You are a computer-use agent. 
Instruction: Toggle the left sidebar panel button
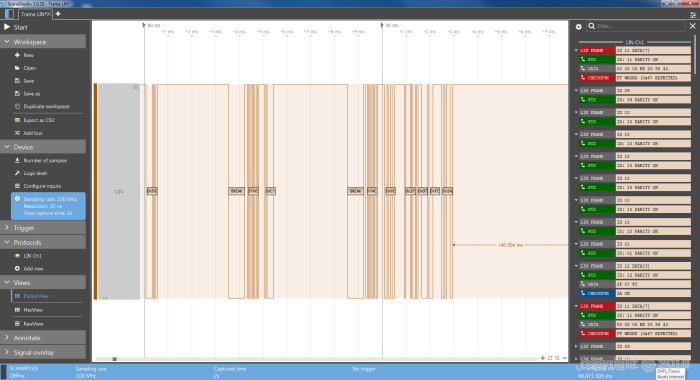(x=9, y=14)
